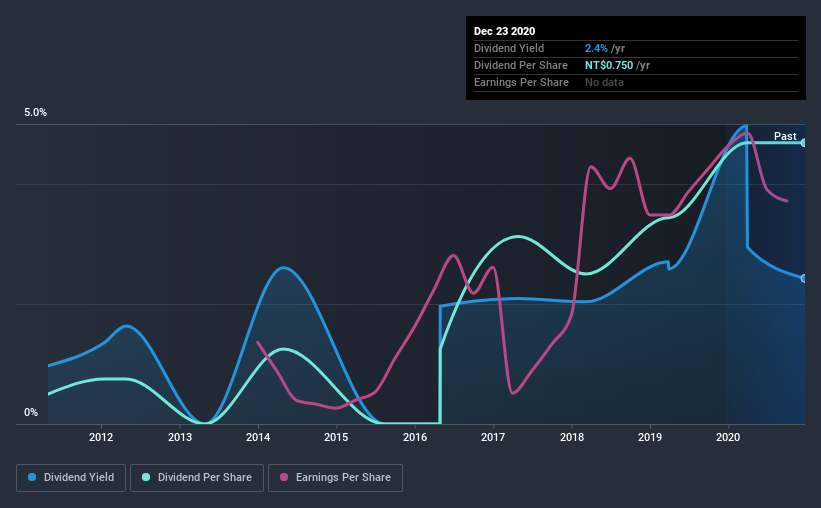Image resolution: width=821 pixels, height=508 pixels.
Task: Select the 2017 x-axis label
Action: [493, 437]
